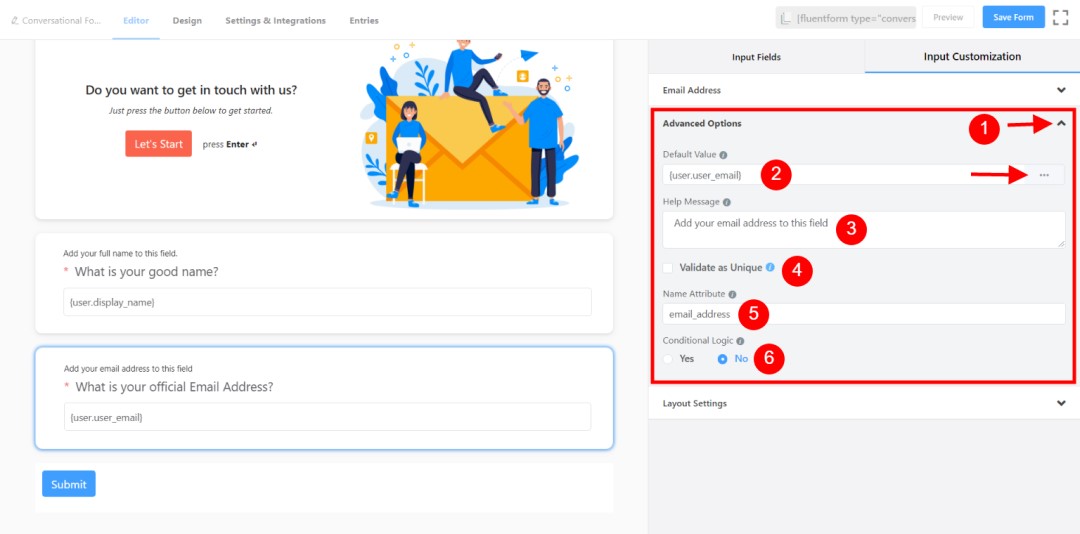
Task: Open Settings & Integrations tab
Action: tap(276, 21)
